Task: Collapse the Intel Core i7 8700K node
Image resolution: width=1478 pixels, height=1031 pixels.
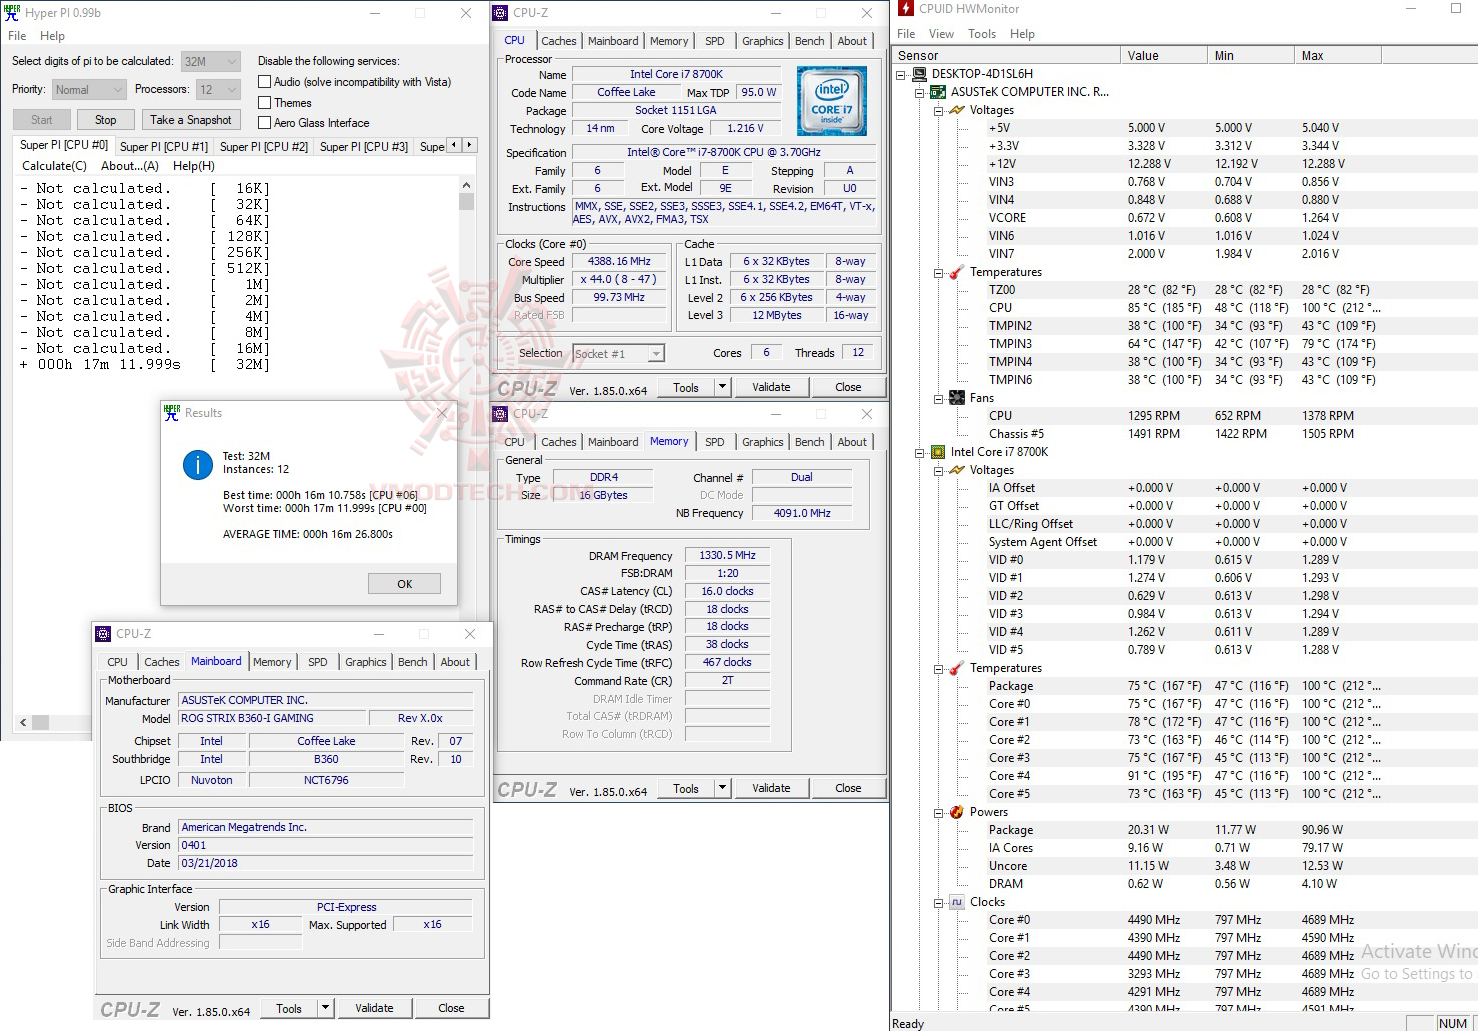Action: (x=920, y=452)
